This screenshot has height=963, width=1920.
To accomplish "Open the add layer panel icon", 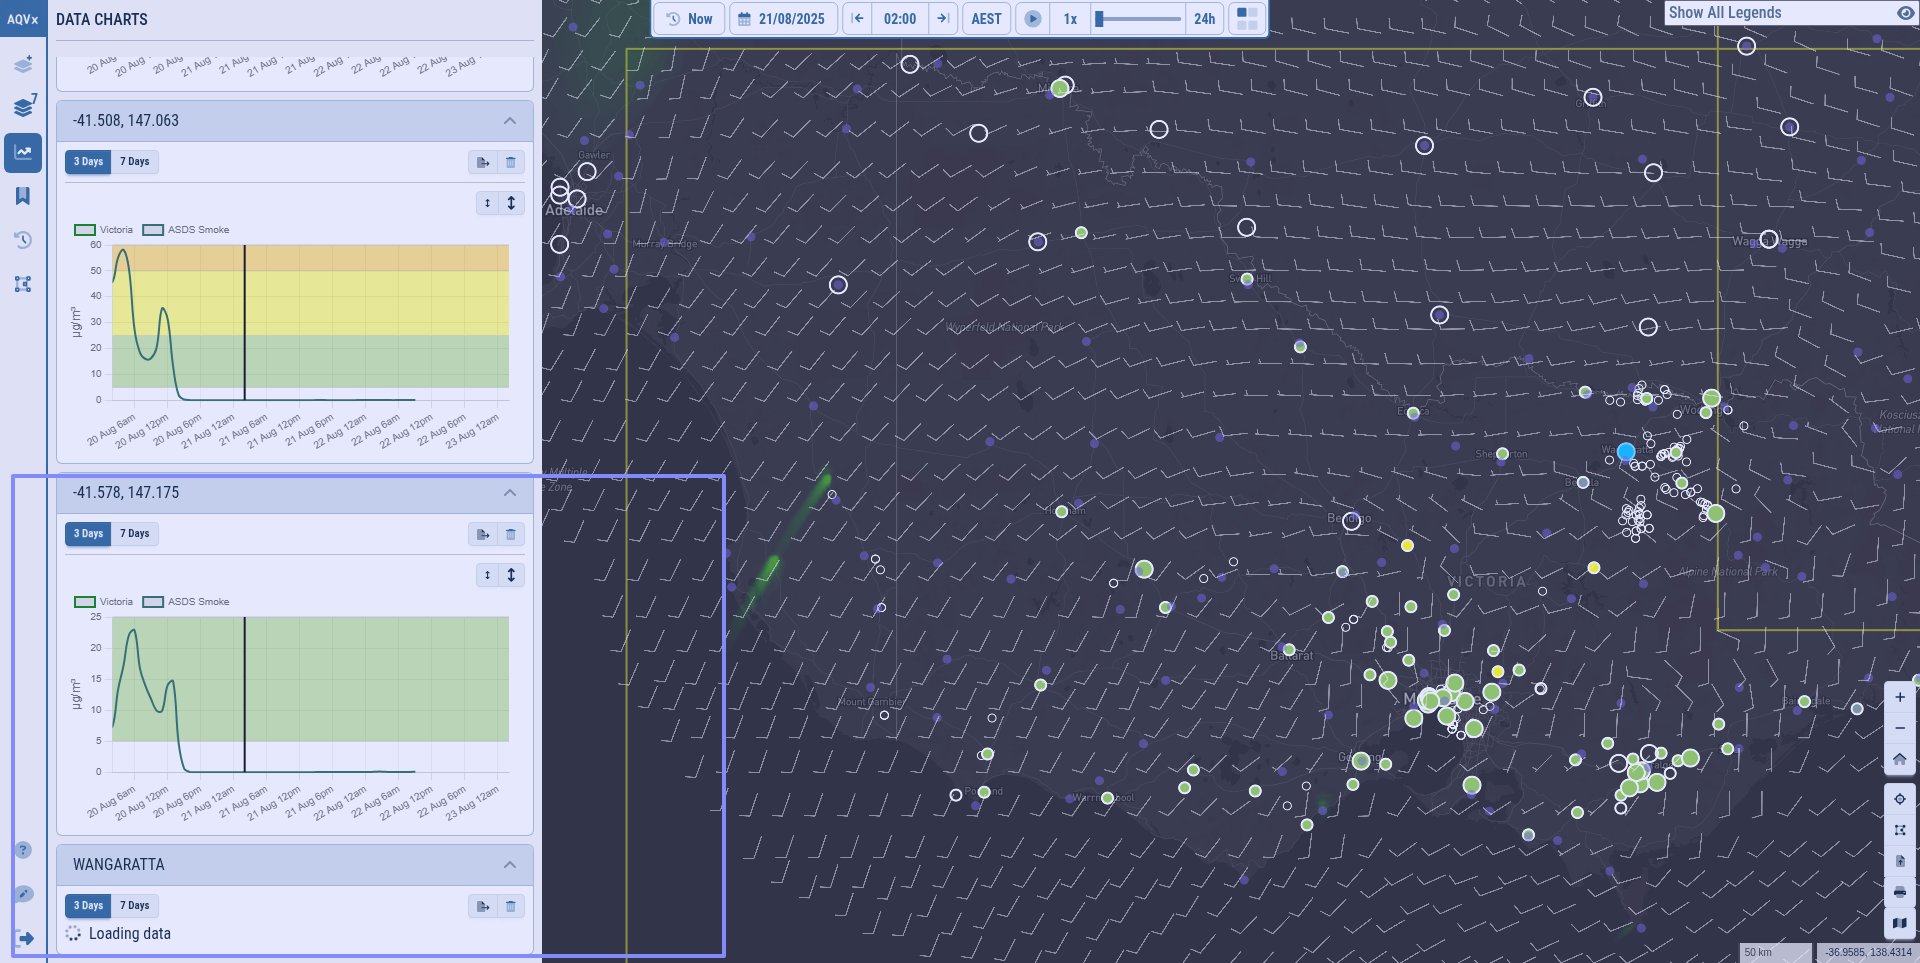I will click(23, 64).
